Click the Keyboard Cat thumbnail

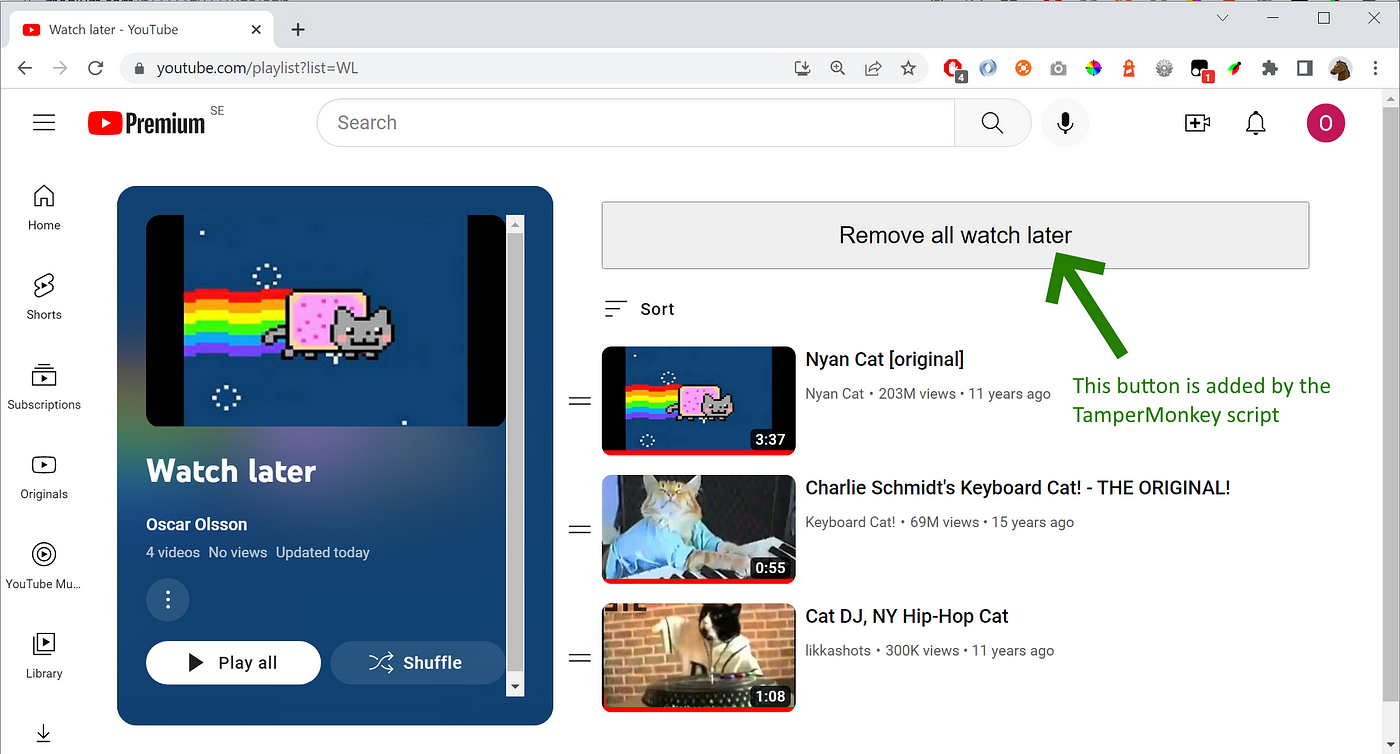[x=698, y=529]
